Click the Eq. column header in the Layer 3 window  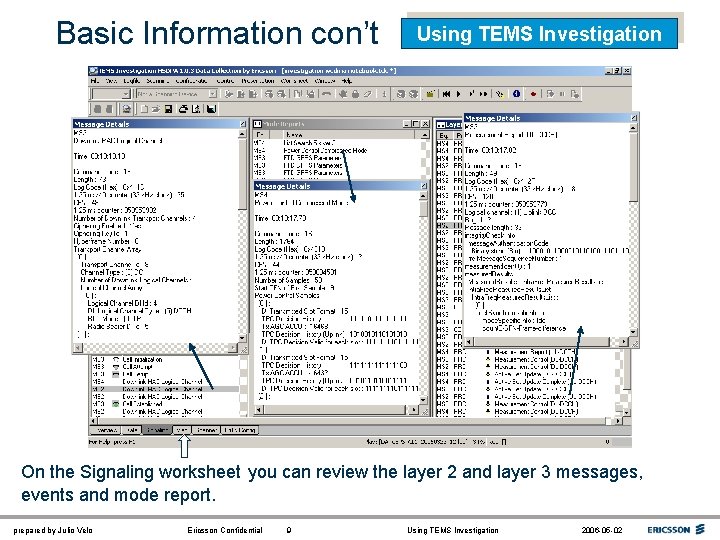click(444, 135)
